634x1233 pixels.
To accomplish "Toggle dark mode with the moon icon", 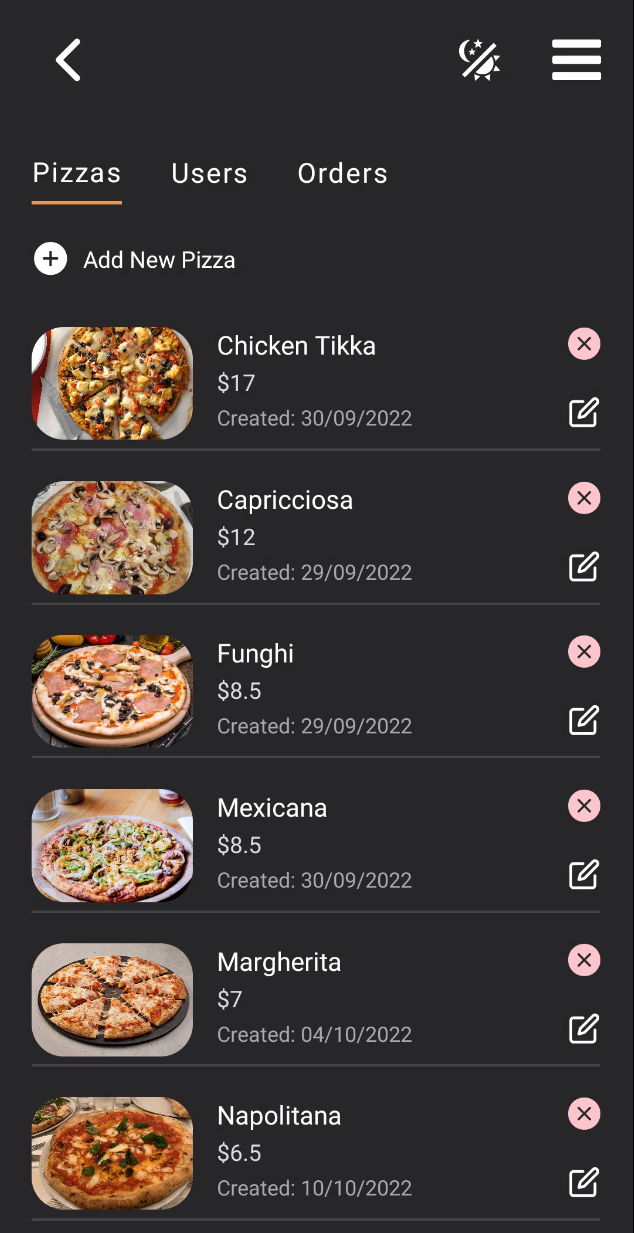I will 480,60.
